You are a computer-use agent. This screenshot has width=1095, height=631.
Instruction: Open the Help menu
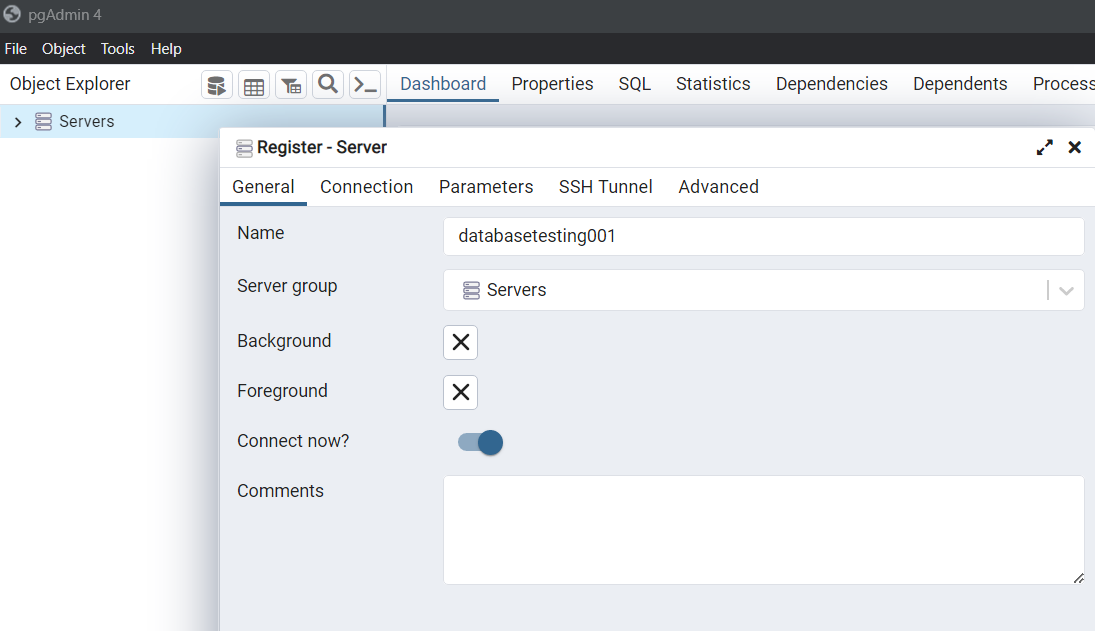166,49
